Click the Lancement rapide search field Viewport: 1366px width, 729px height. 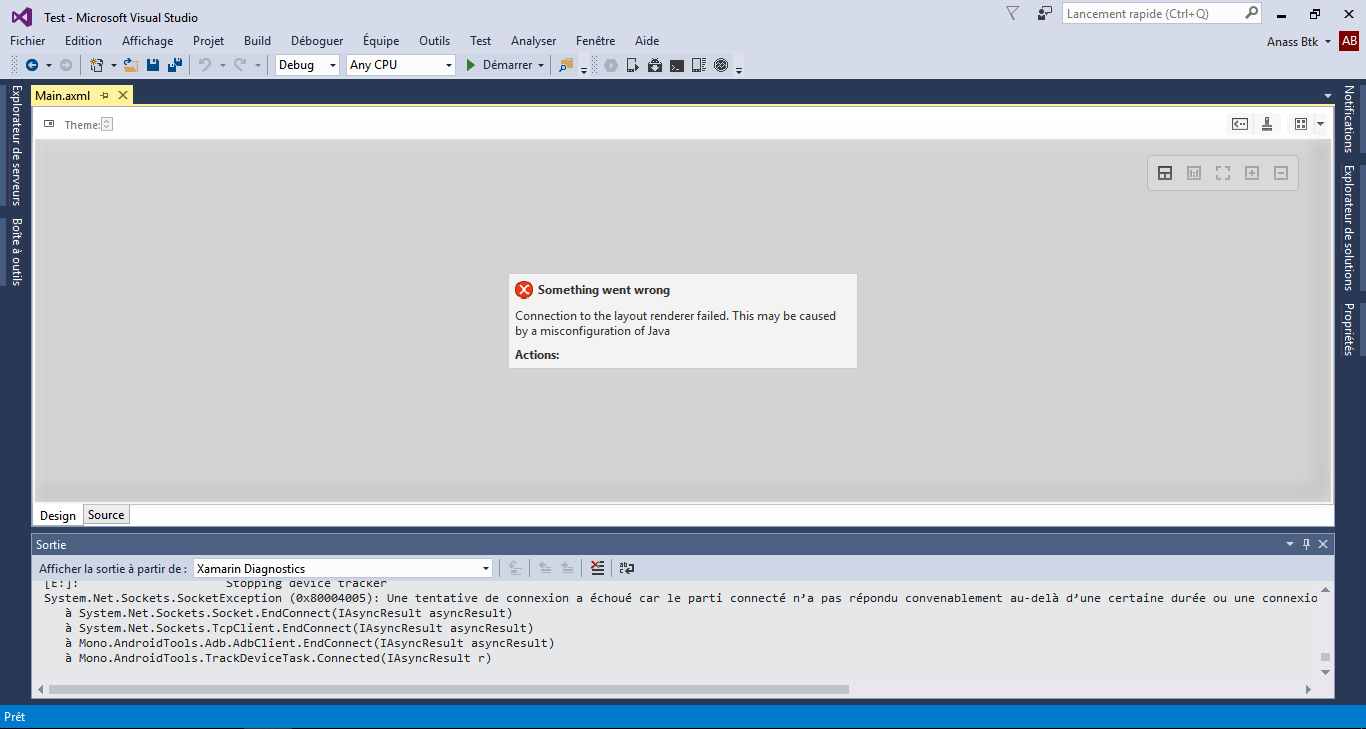(1152, 14)
